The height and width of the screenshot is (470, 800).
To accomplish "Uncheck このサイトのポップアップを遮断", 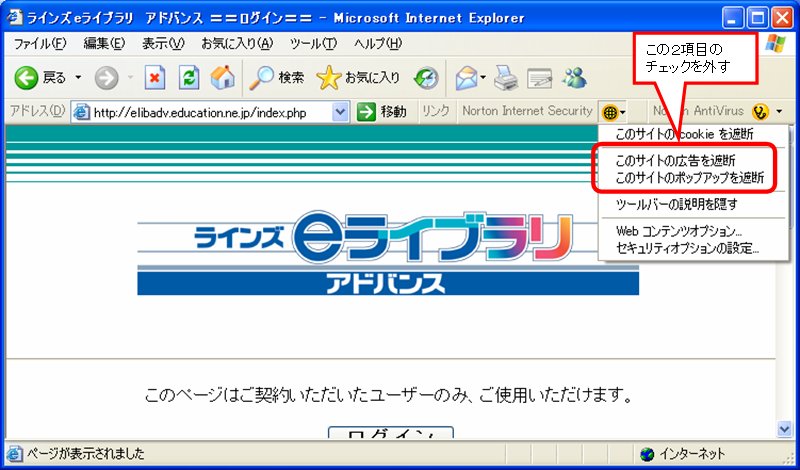I will (x=694, y=178).
